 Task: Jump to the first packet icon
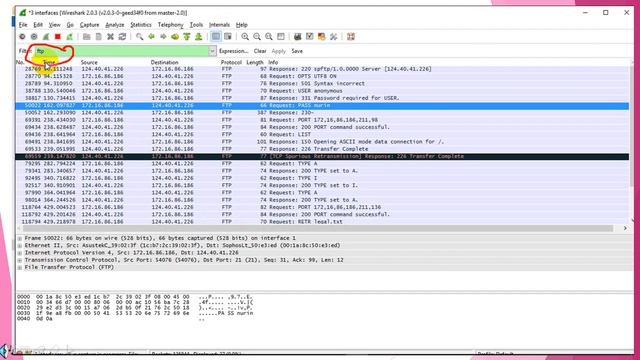point(187,37)
